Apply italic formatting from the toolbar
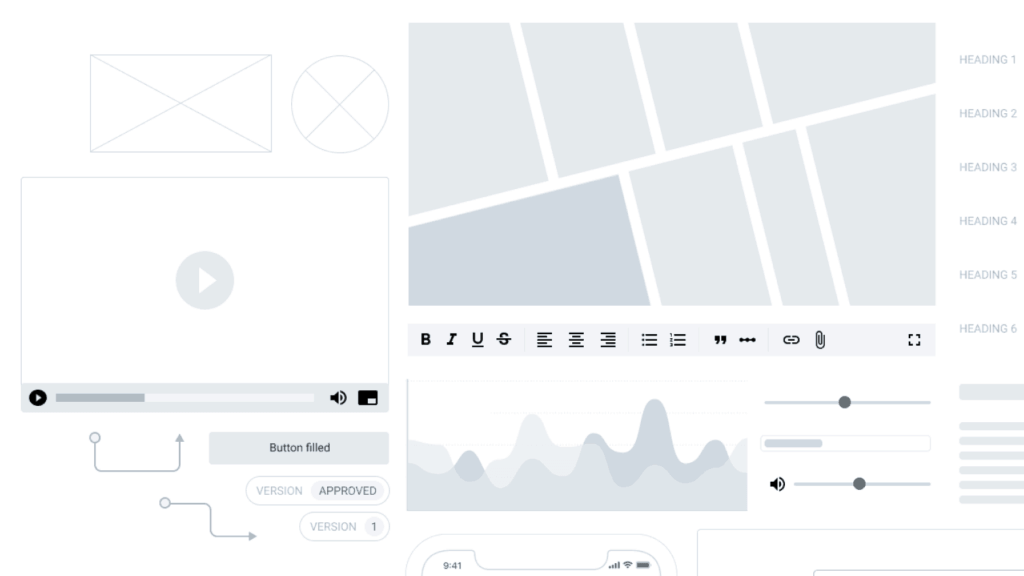 tap(451, 340)
